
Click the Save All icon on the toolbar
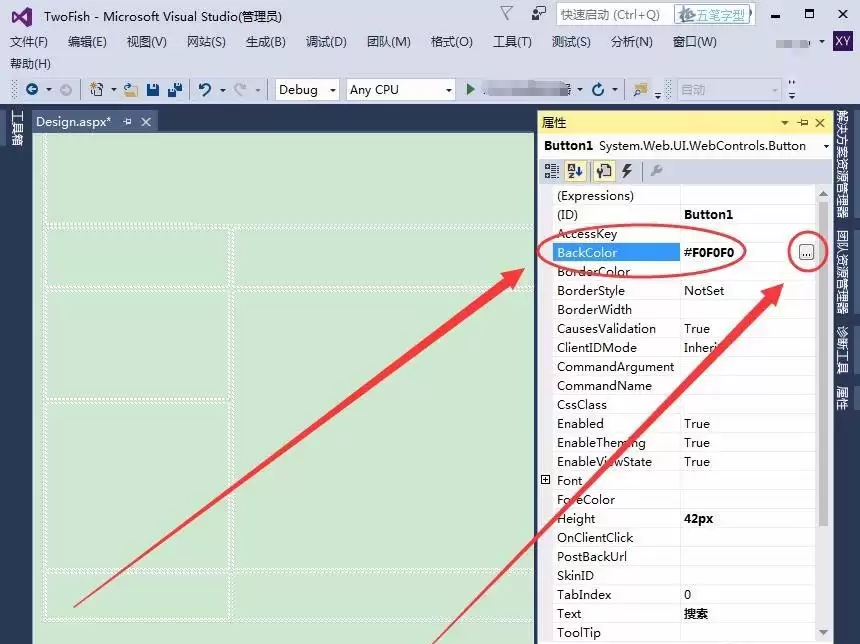(x=175, y=90)
